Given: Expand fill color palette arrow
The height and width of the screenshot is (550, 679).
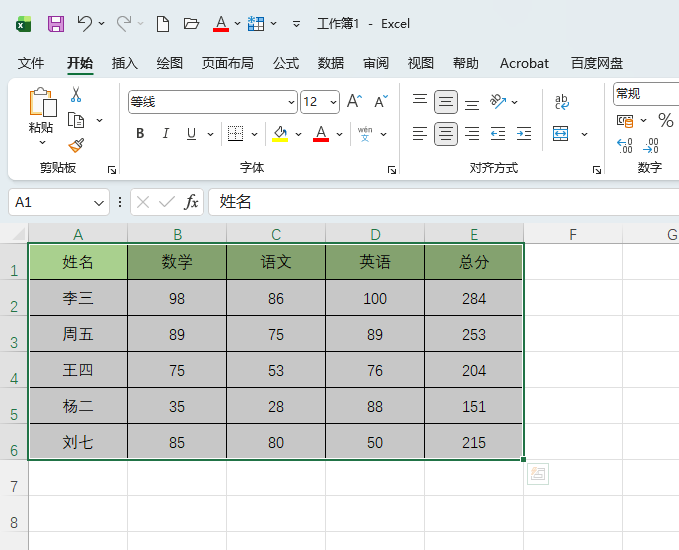Looking at the screenshot, I should pos(298,134).
